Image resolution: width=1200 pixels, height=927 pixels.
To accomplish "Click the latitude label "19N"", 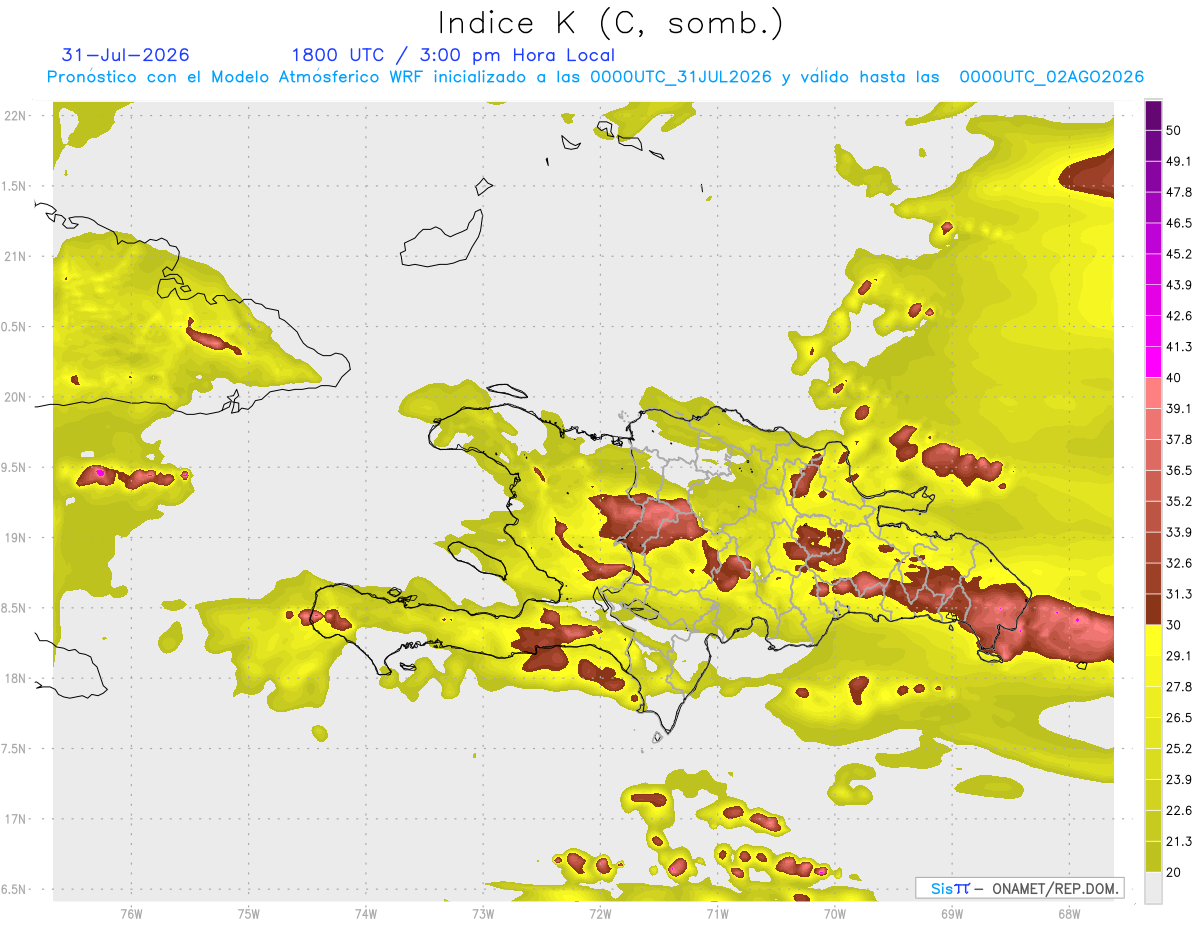I will [x=16, y=537].
